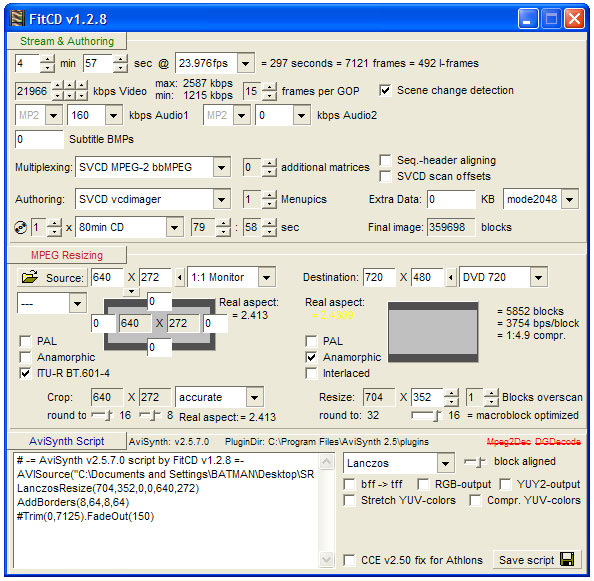Click the small down arrow below Source width
The image size is (594, 581).
click(131, 291)
